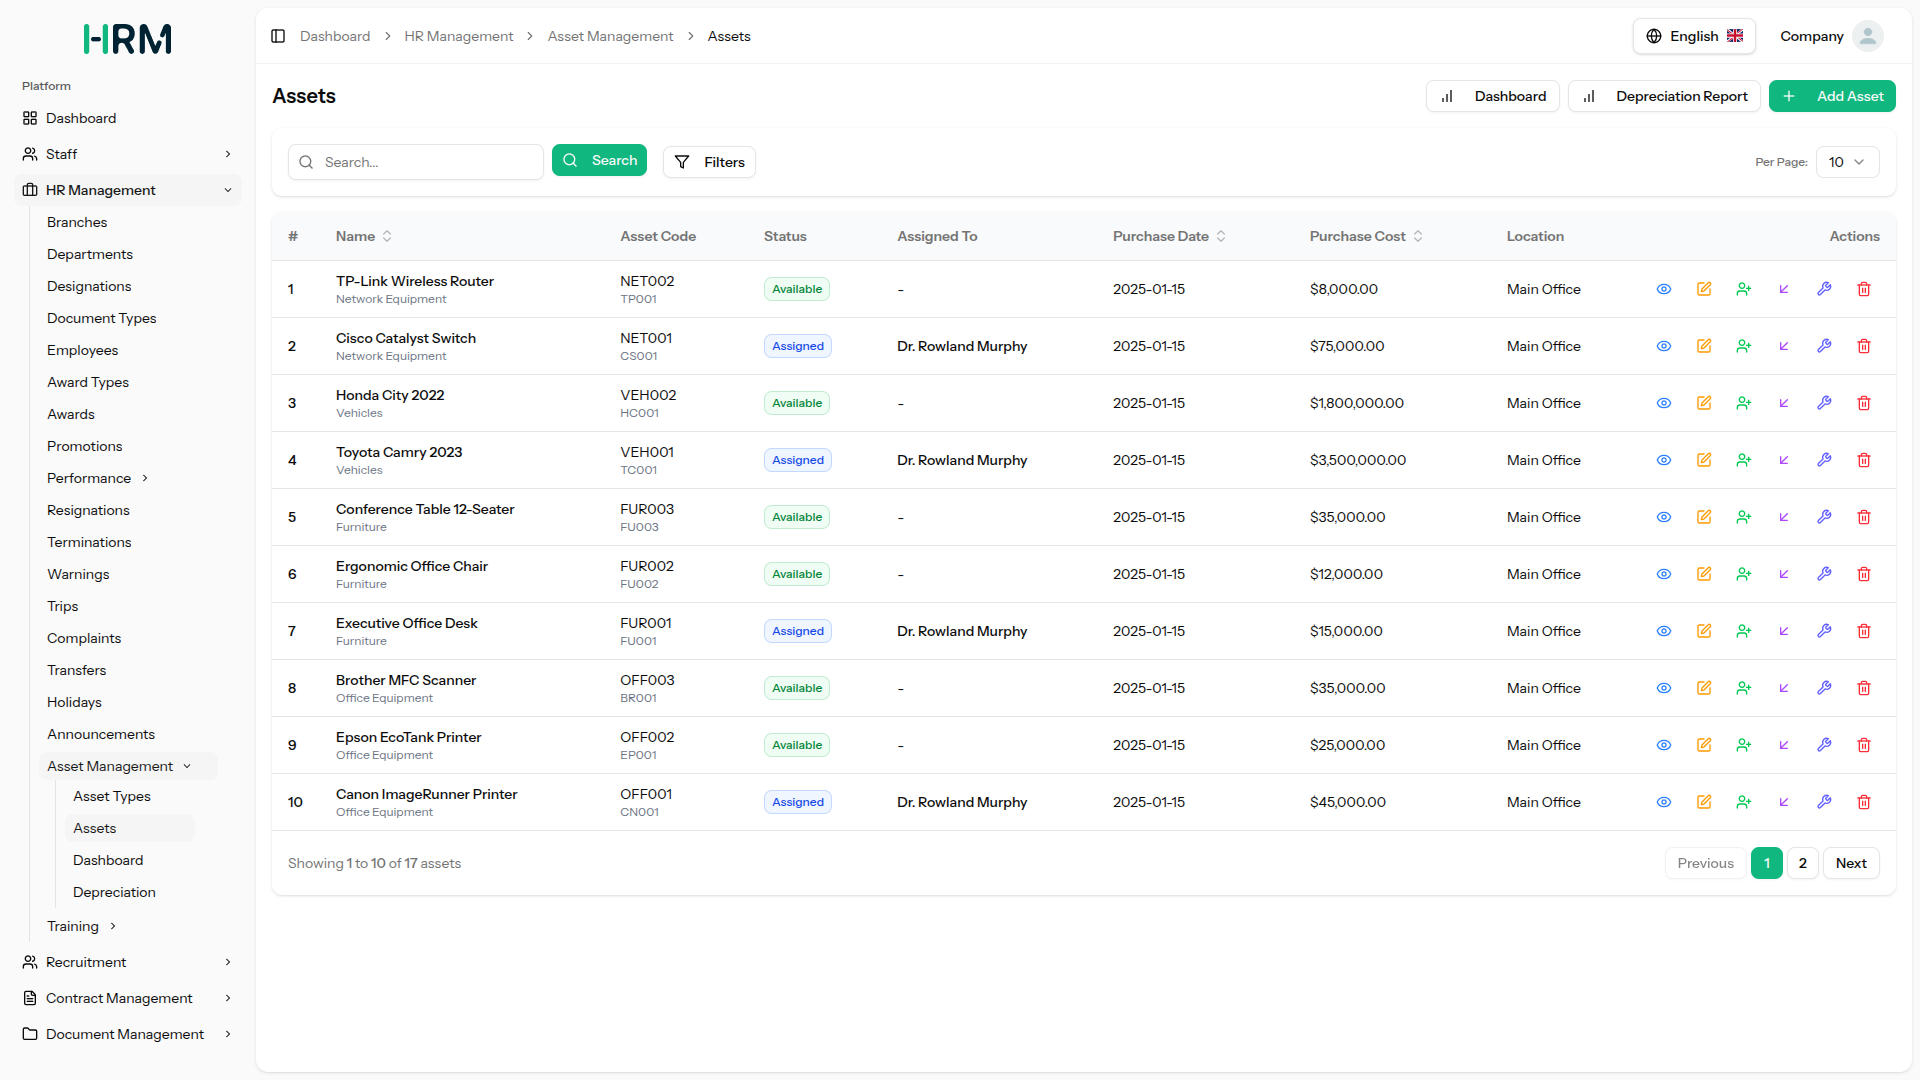Viewport: 1920px width, 1080px height.
Task: Open Asset Types in the sidebar
Action: pyautogui.click(x=112, y=796)
